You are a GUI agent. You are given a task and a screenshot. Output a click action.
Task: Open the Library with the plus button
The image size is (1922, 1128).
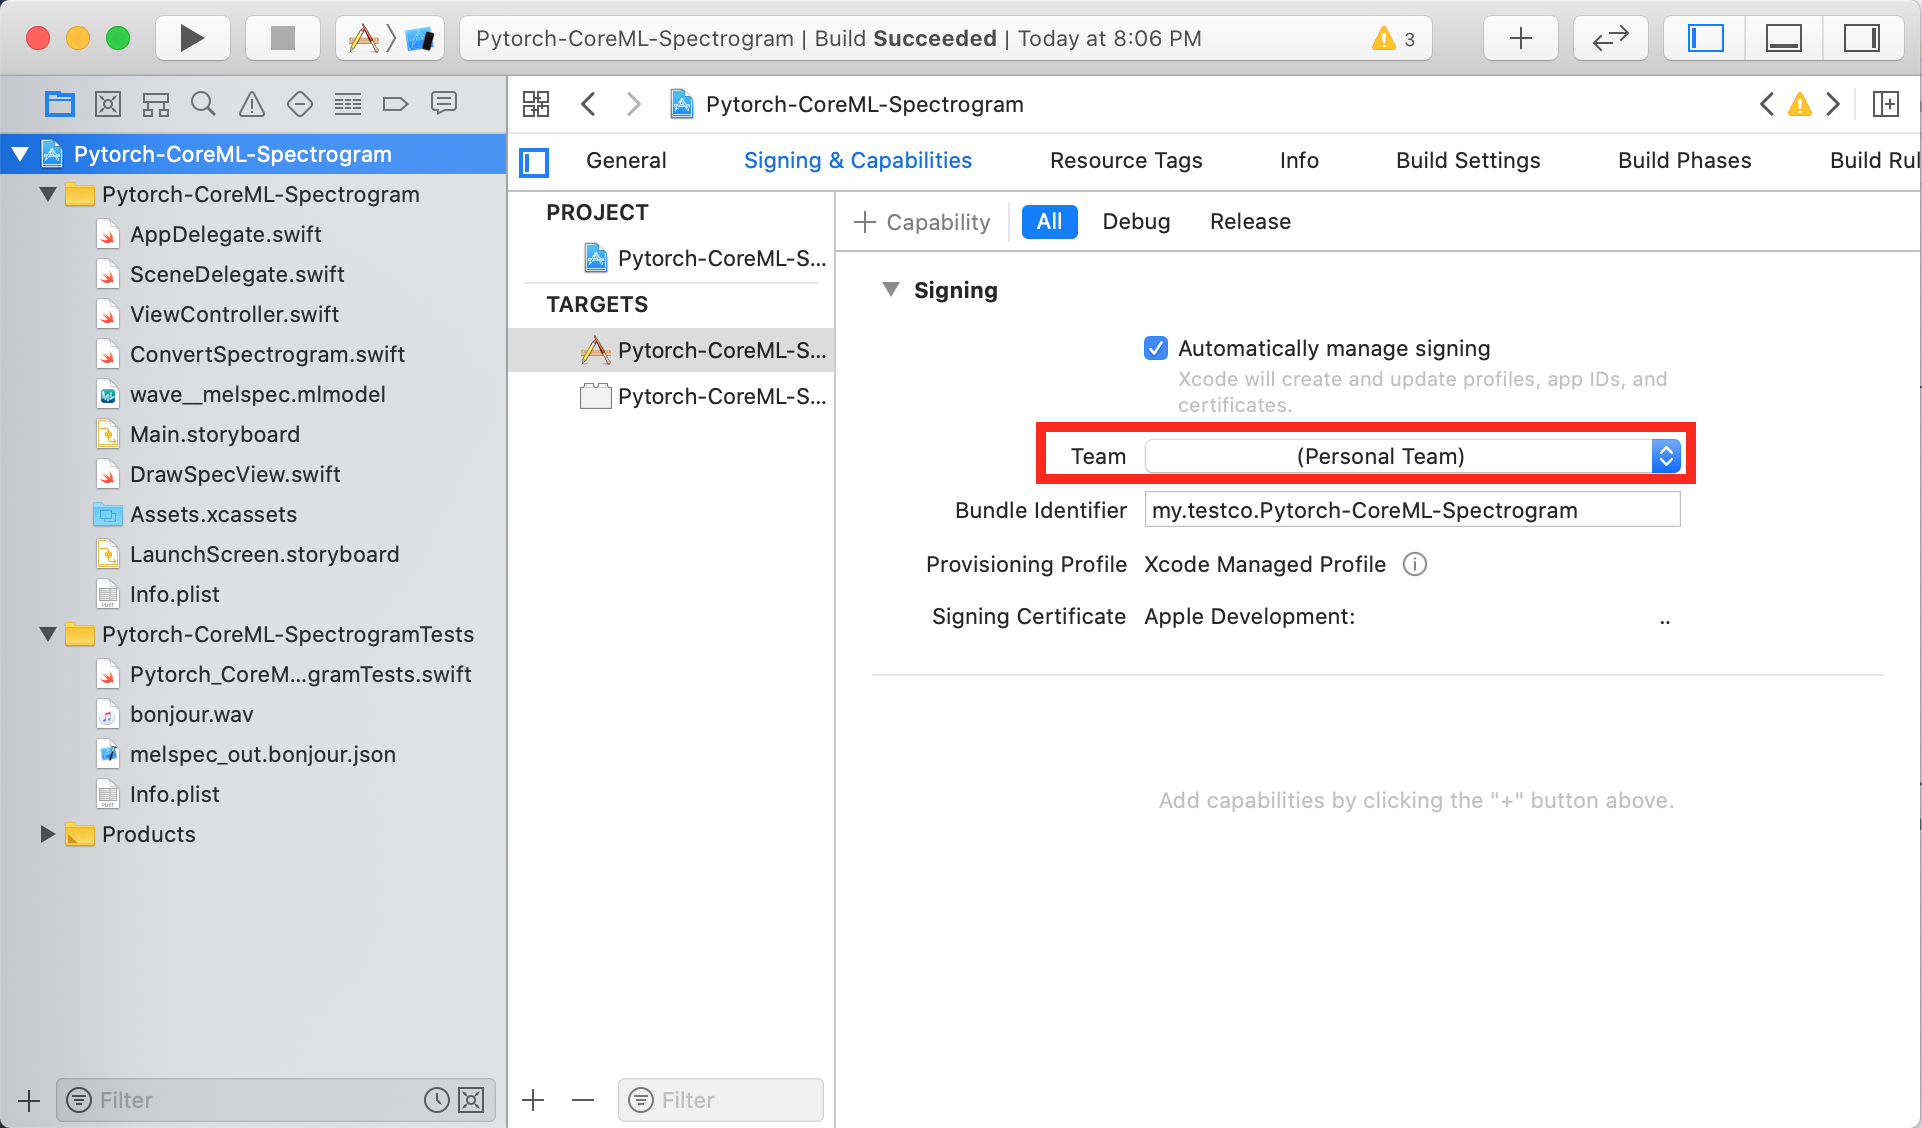tap(1520, 38)
